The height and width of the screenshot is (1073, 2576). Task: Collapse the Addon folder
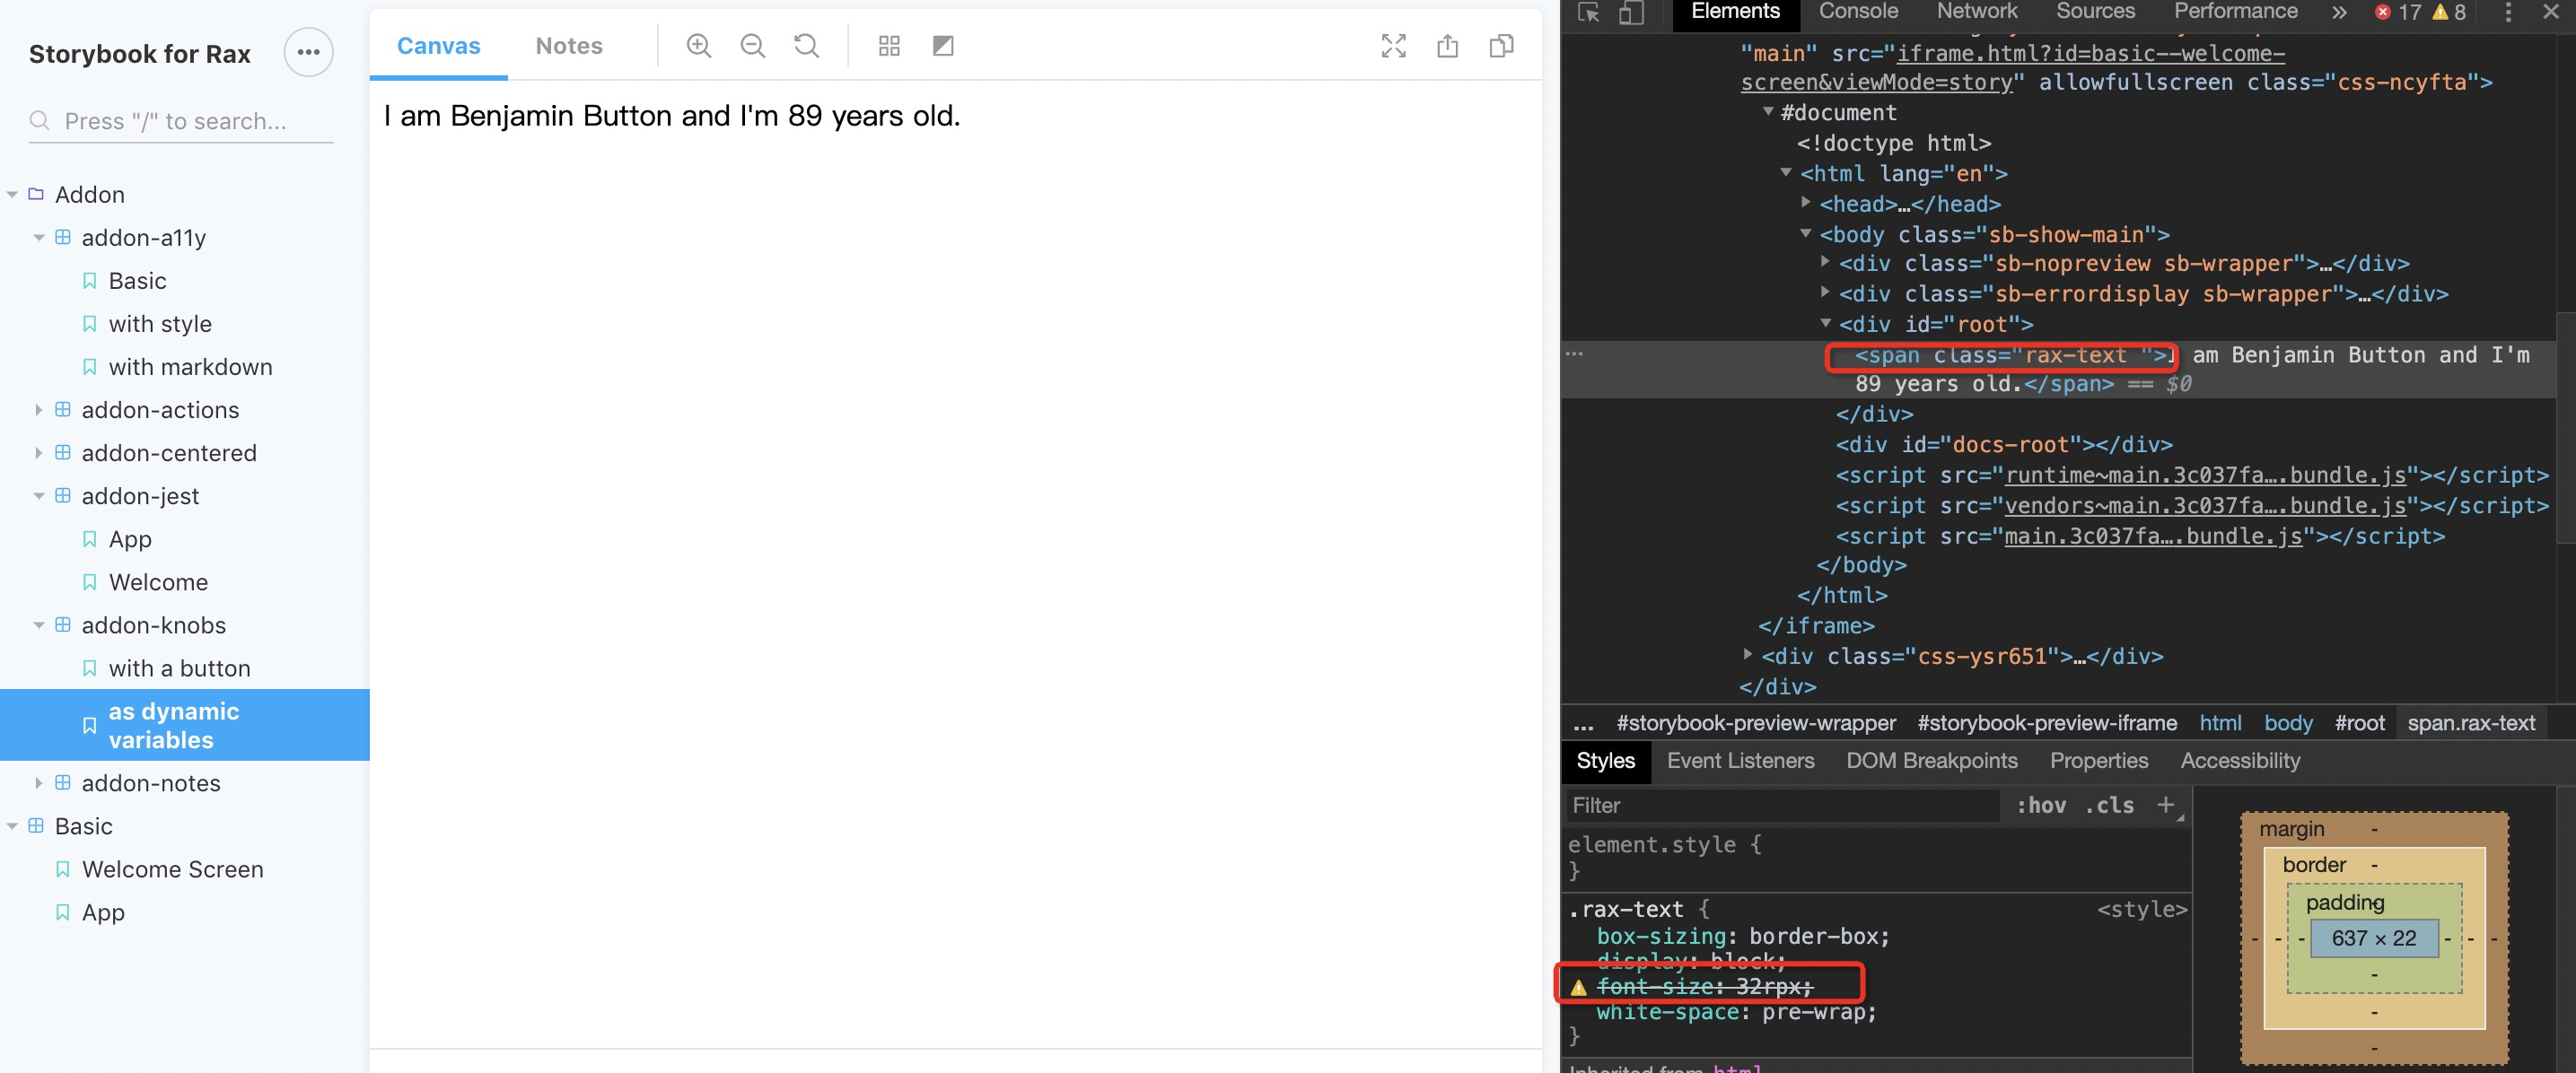[x=12, y=194]
